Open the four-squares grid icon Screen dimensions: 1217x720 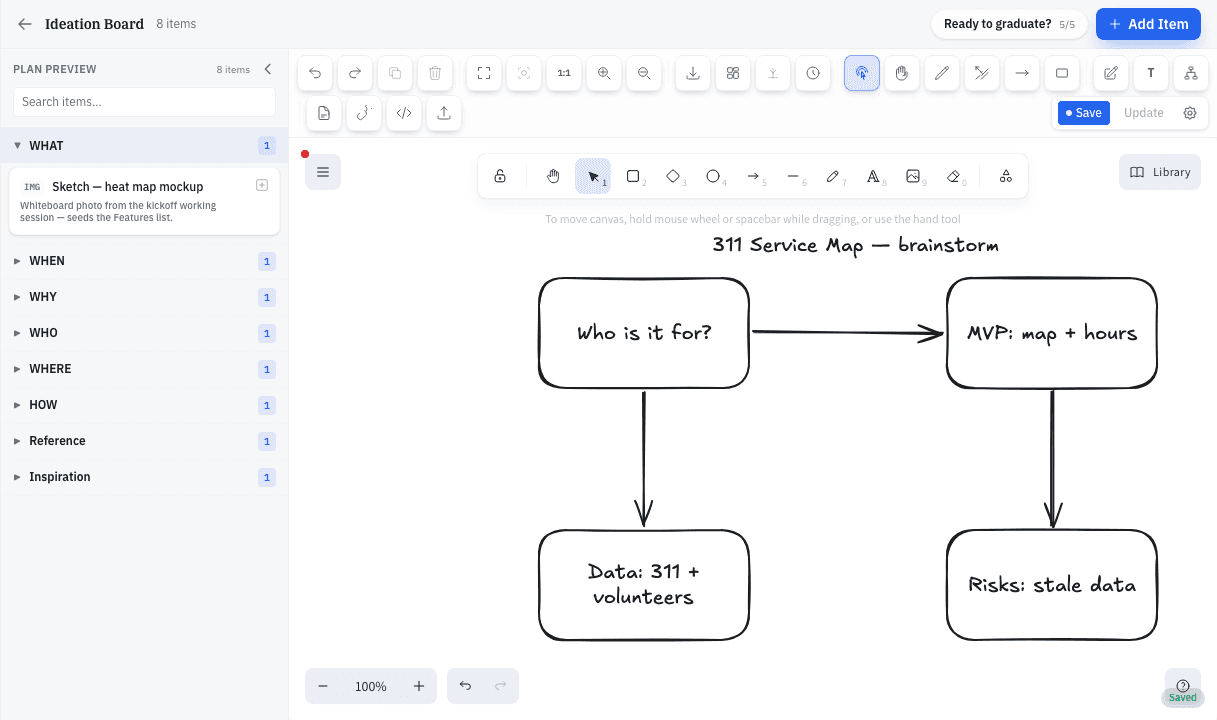point(733,73)
